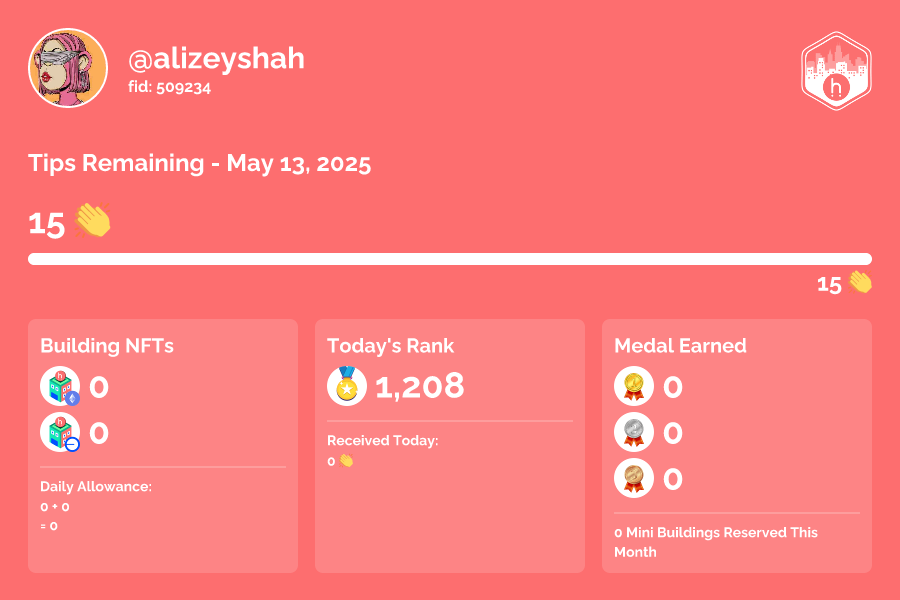900x600 pixels.
Task: Click the gold star rank medal icon
Action: (347, 386)
